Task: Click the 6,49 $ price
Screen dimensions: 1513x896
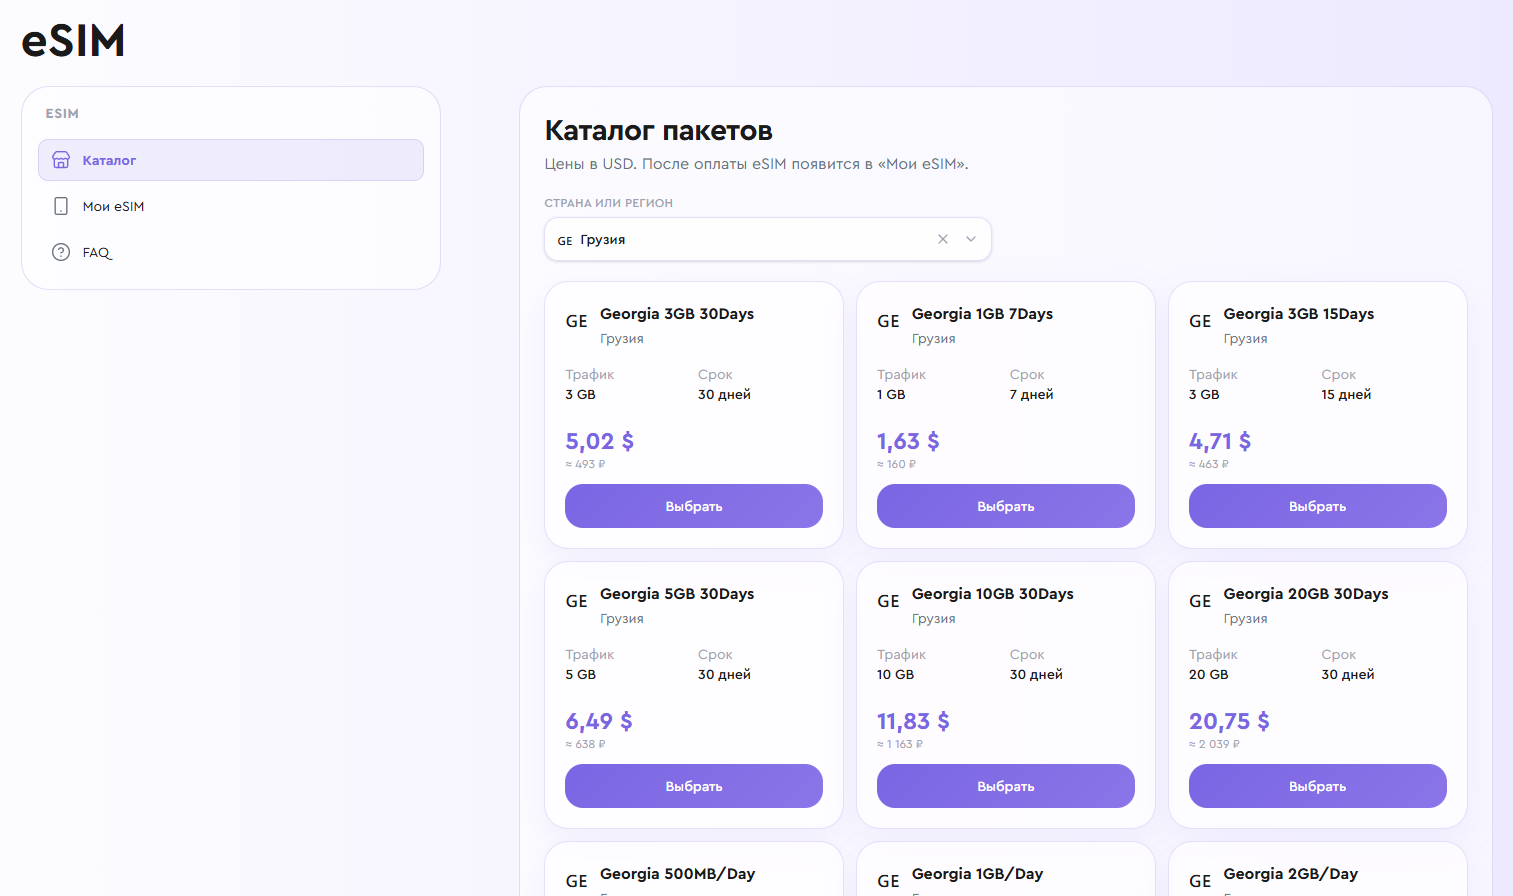Action: point(599,721)
